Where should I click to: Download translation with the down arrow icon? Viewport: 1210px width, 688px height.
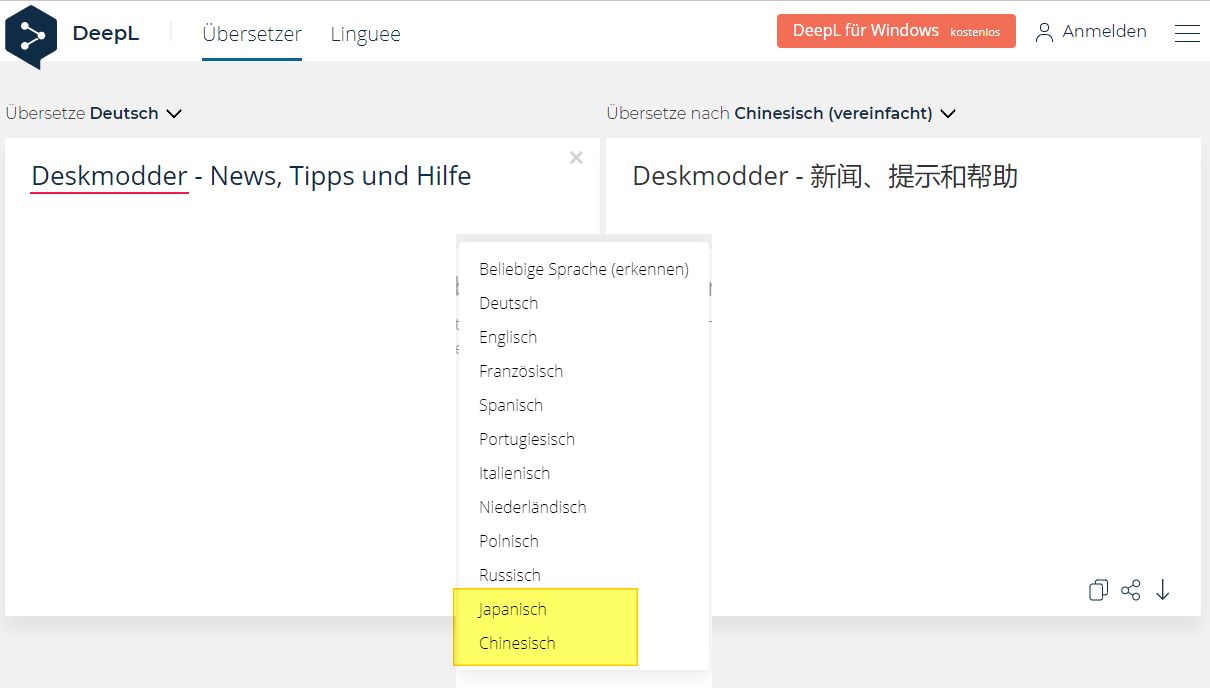coord(1162,590)
